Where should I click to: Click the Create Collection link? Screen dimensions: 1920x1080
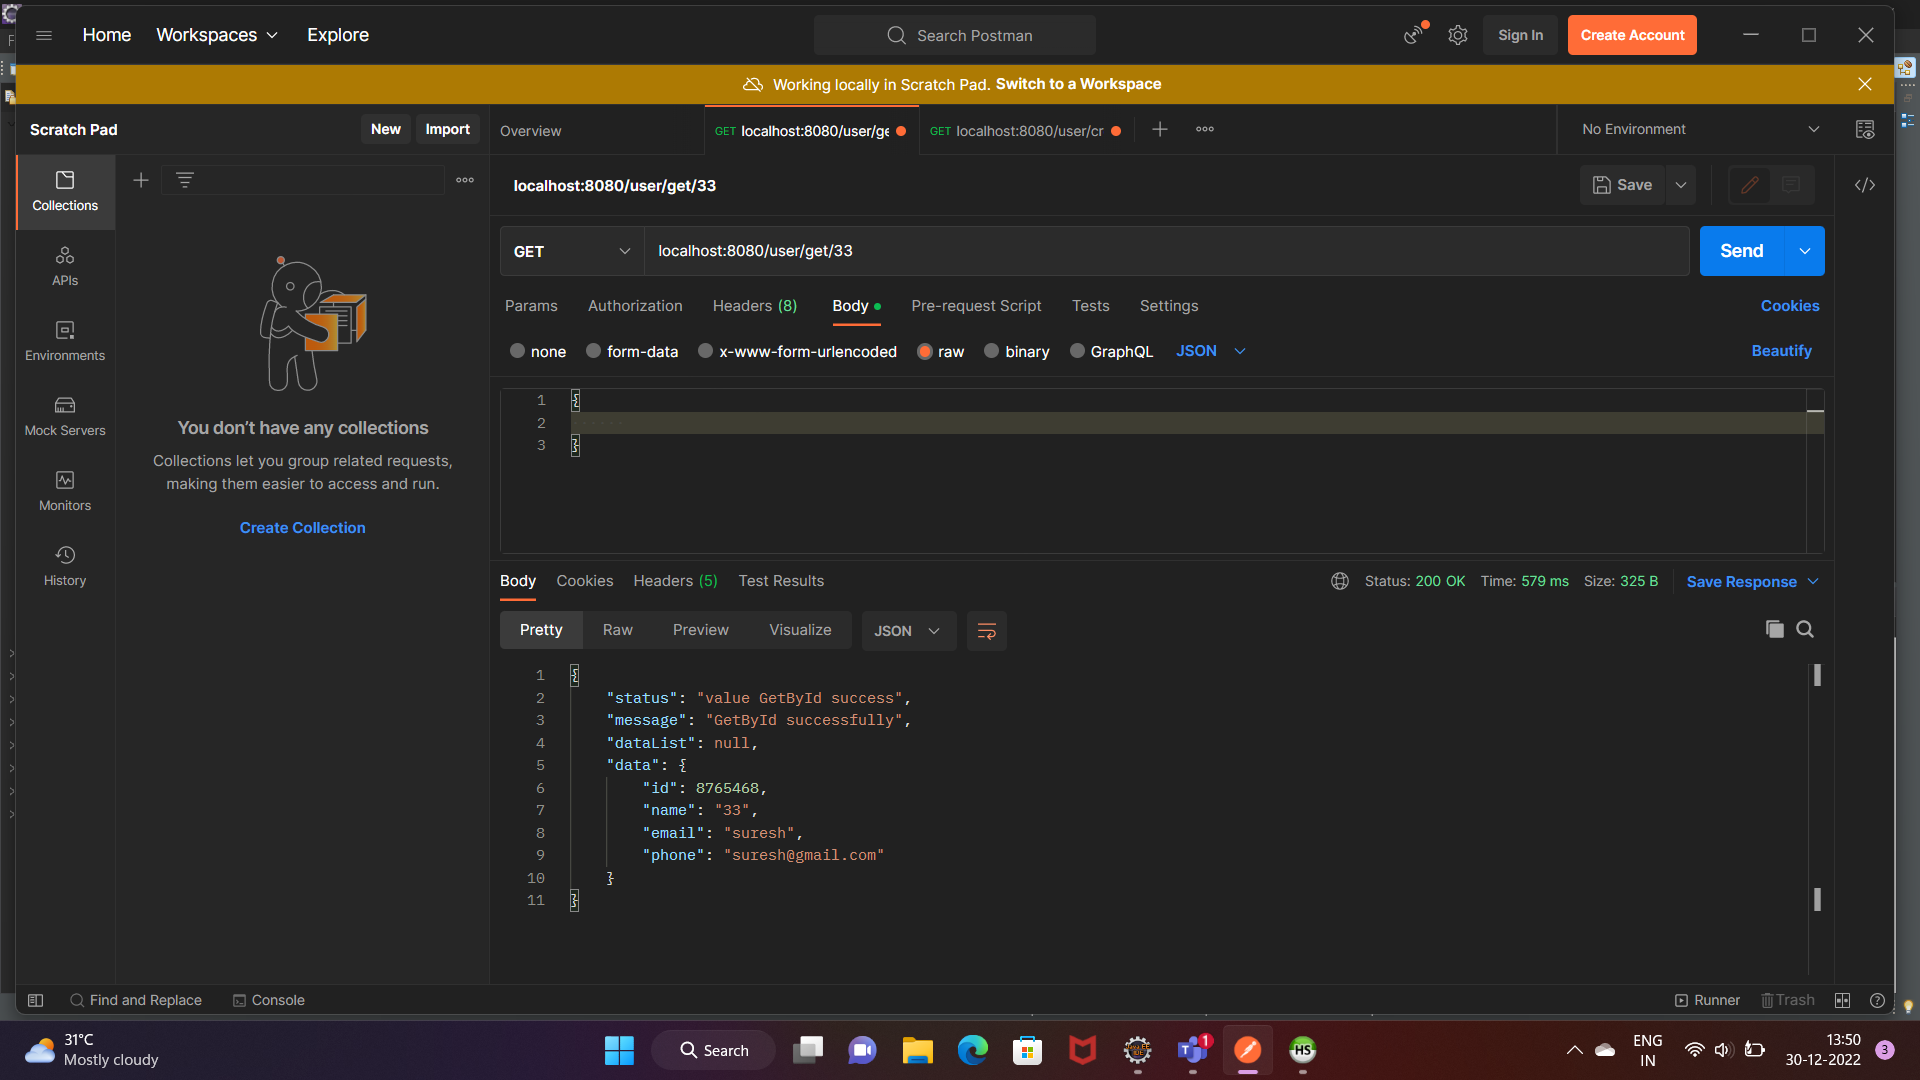click(303, 527)
